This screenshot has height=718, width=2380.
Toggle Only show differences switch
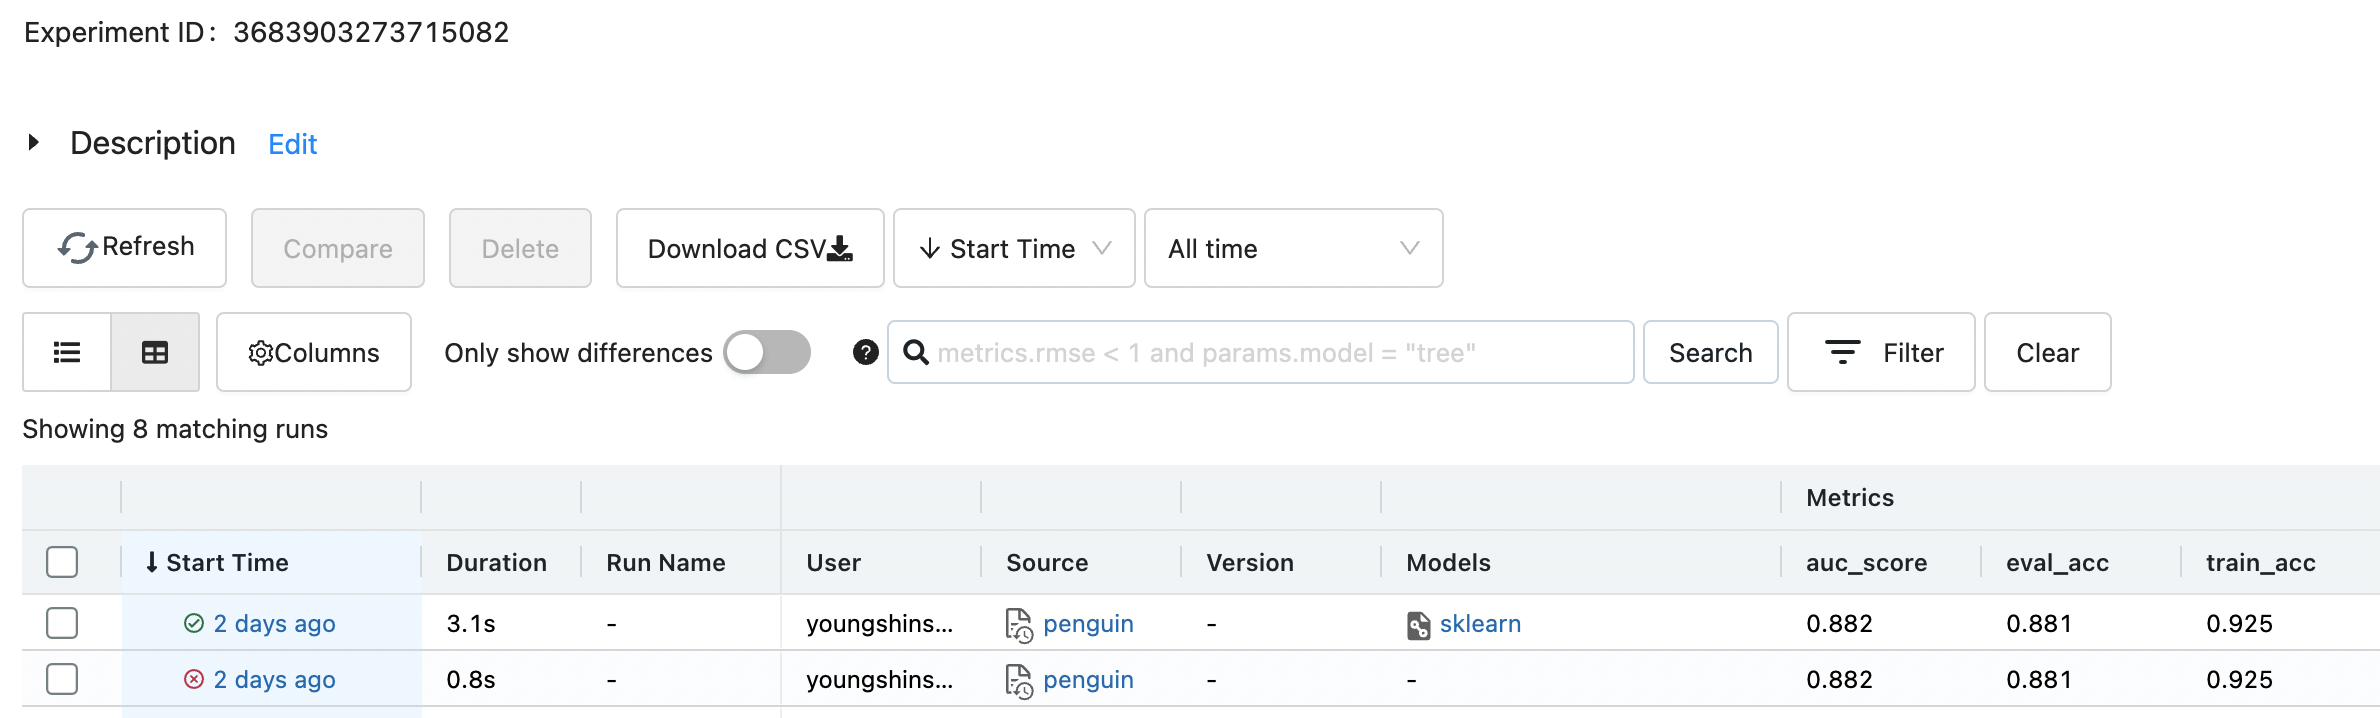[x=767, y=352]
